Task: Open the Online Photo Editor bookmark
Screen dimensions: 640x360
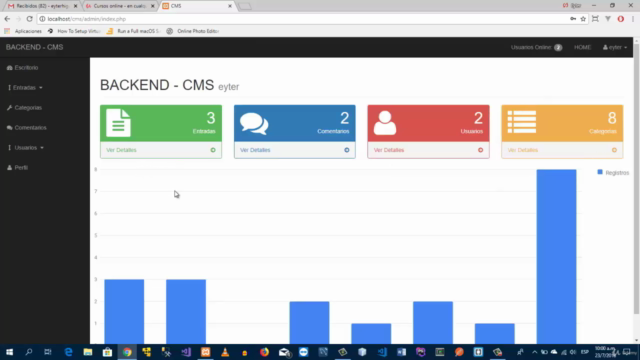Action: pos(193,31)
